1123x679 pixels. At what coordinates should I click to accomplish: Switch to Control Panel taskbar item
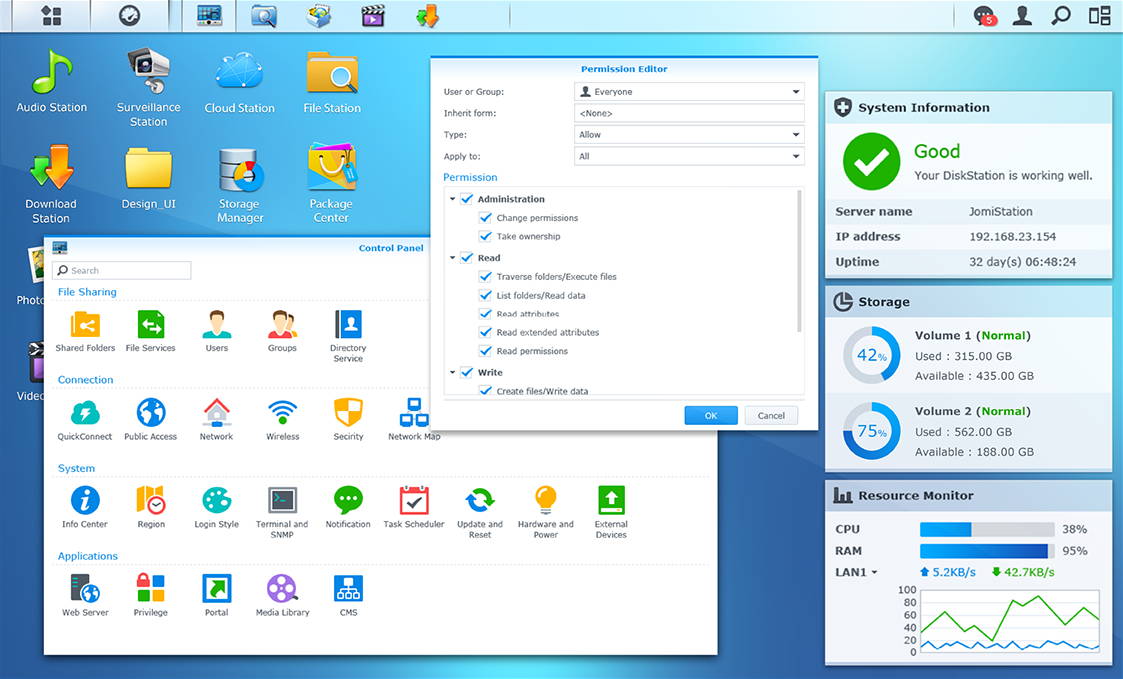tap(209, 16)
